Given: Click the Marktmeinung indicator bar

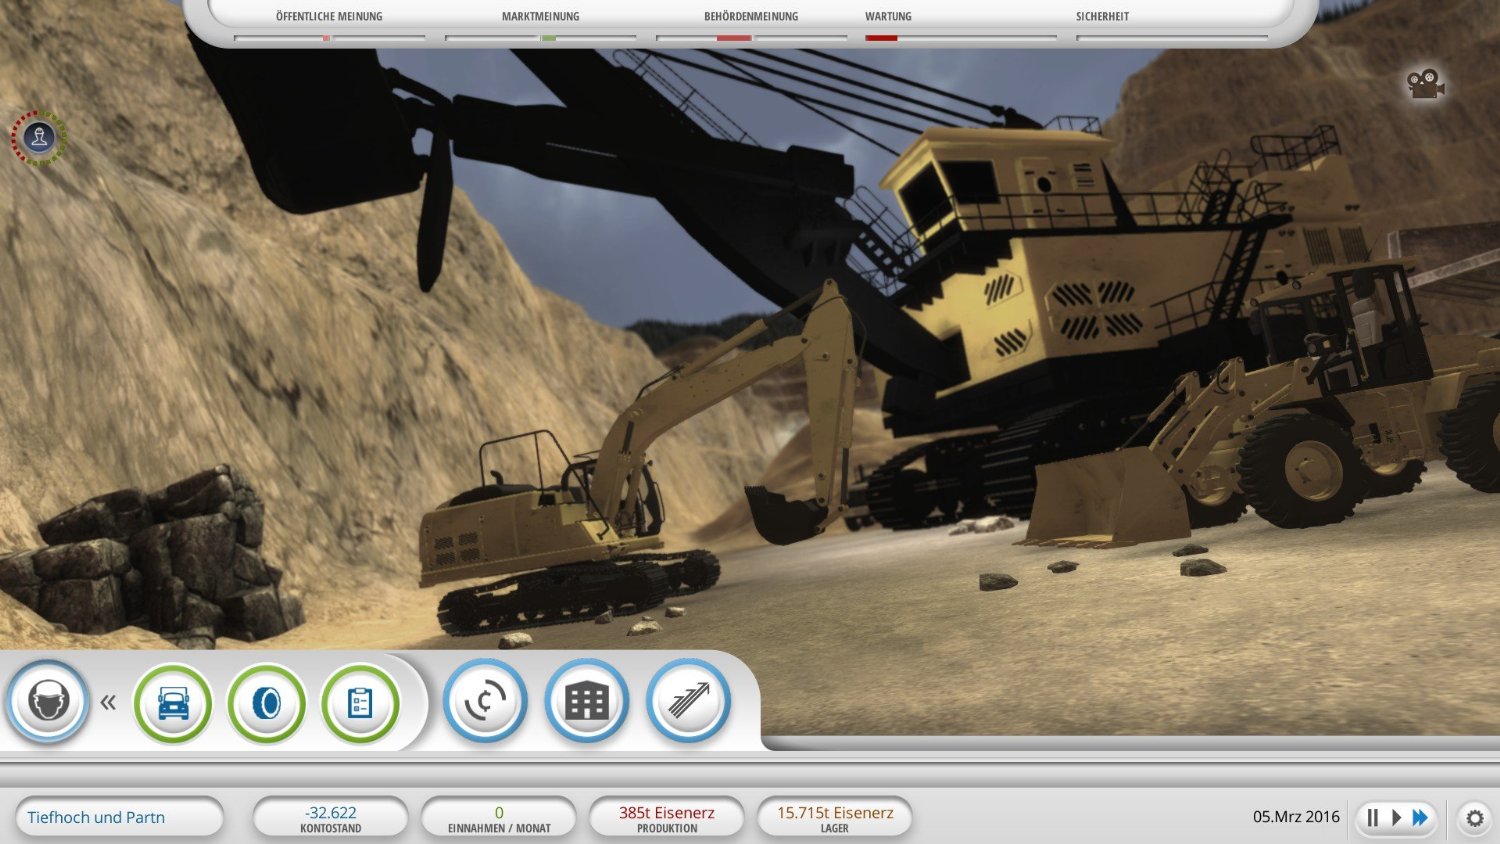Looking at the screenshot, I should [540, 38].
